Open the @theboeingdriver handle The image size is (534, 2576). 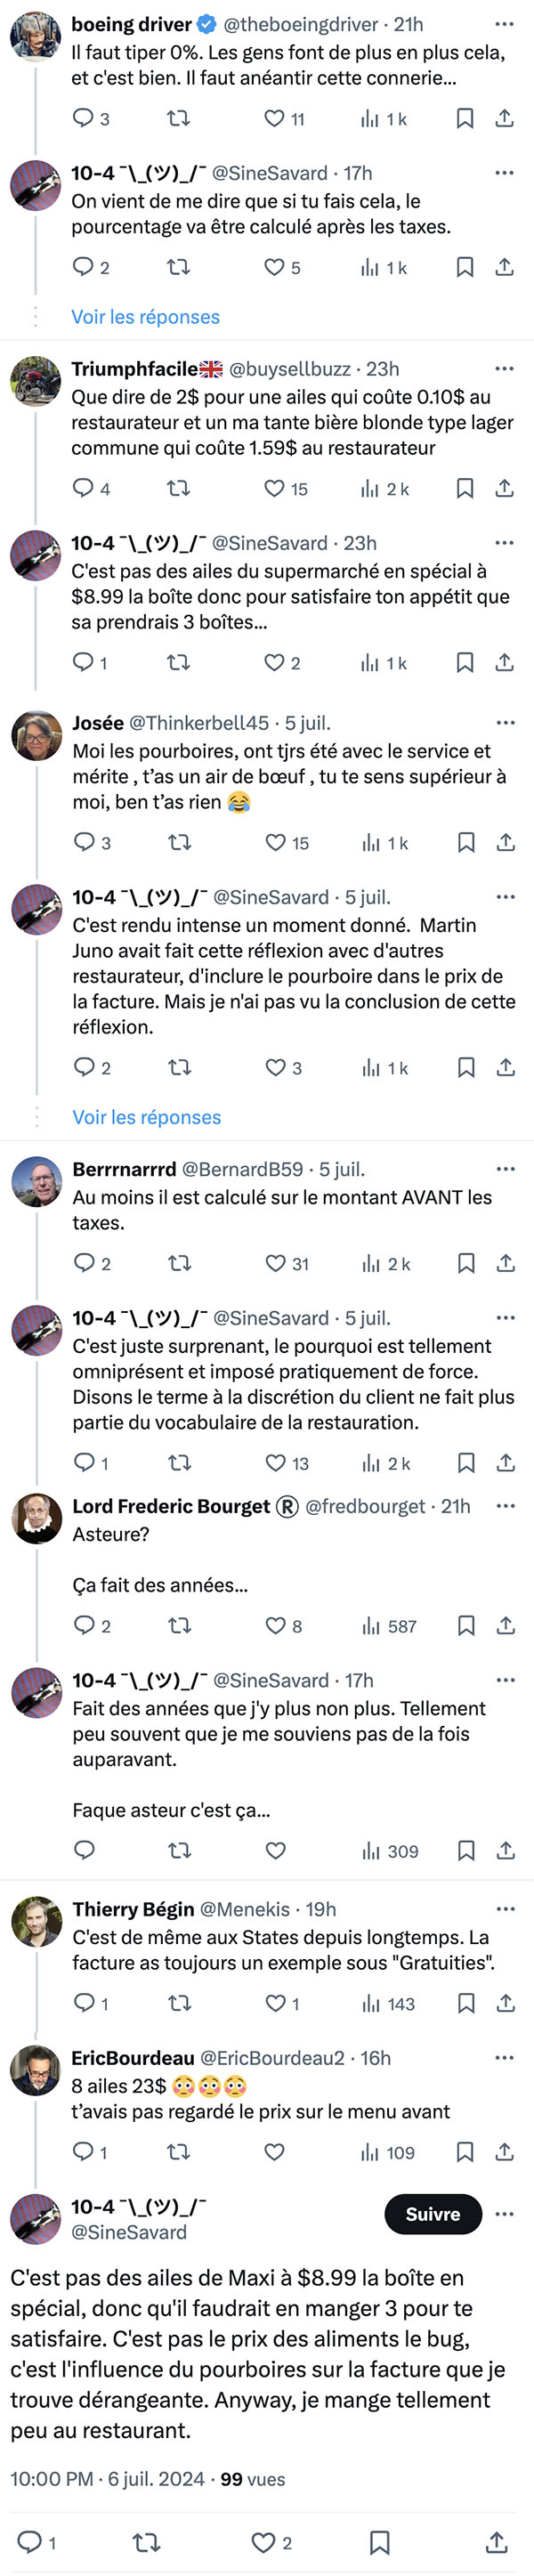click(x=301, y=24)
